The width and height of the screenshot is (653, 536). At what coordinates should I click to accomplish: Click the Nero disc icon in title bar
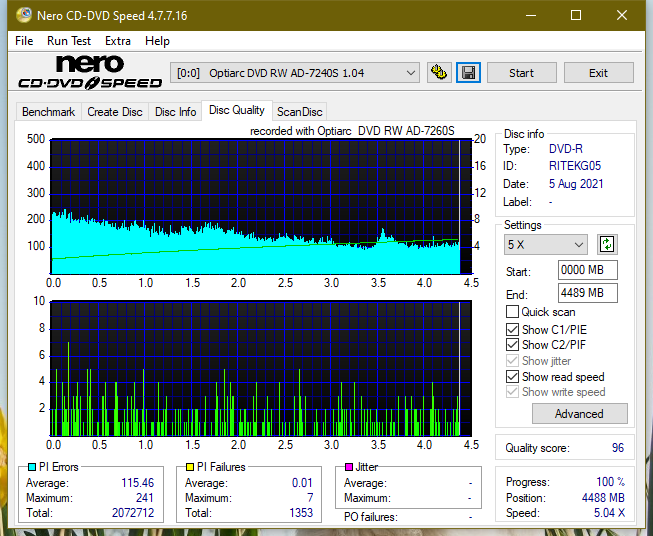click(x=24, y=15)
